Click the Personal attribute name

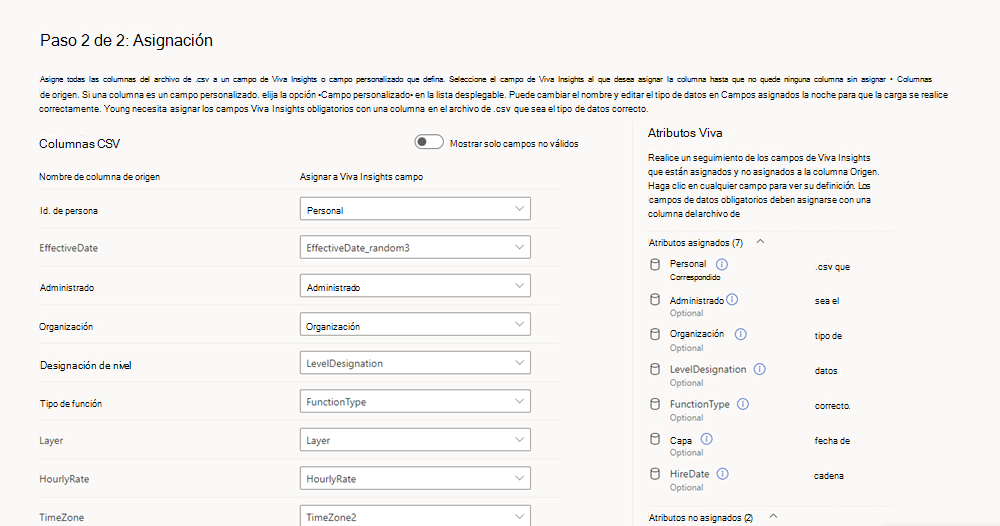tap(688, 263)
